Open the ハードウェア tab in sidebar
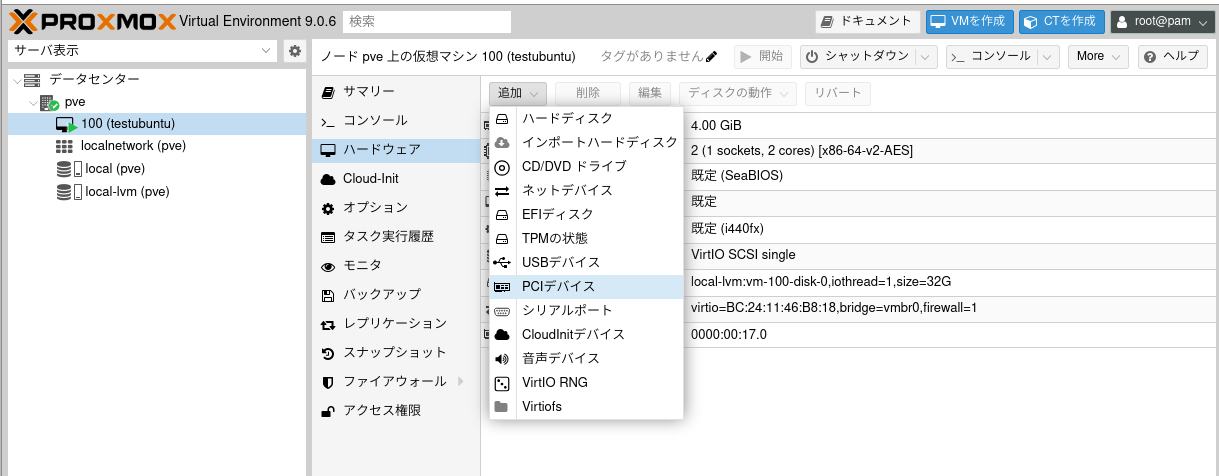 396,150
